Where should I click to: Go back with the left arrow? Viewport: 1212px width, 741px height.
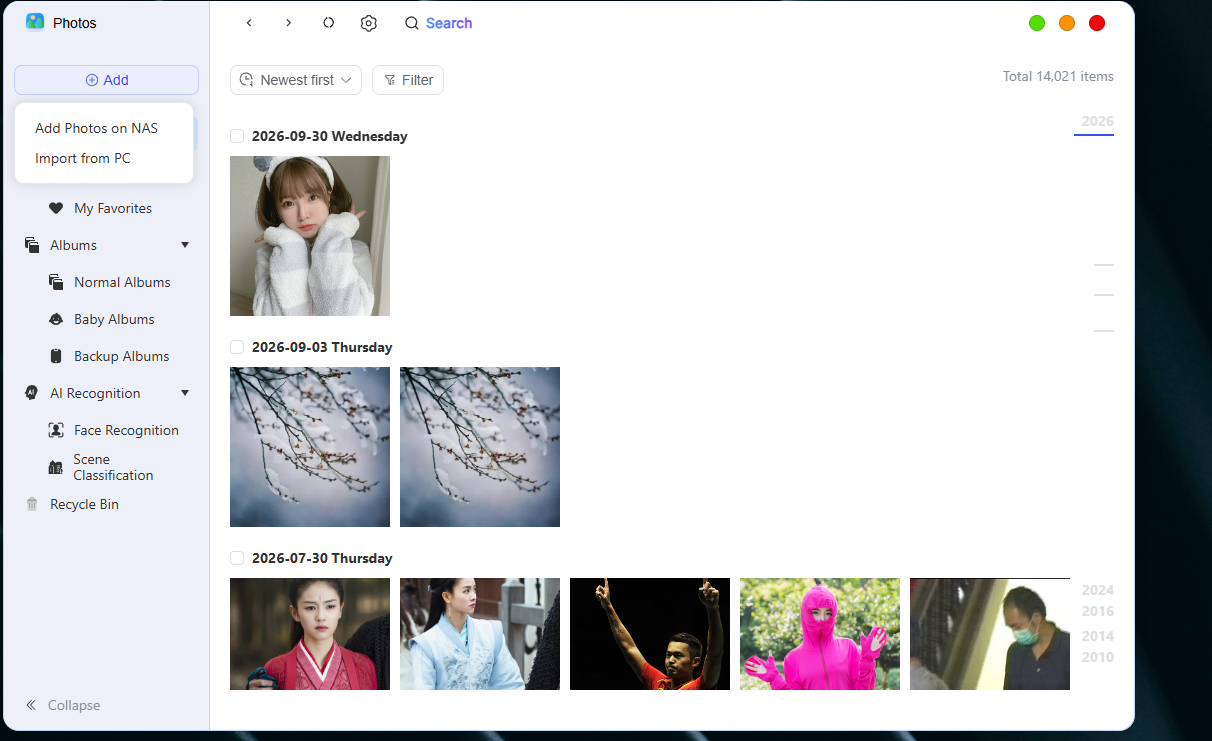[x=249, y=23]
